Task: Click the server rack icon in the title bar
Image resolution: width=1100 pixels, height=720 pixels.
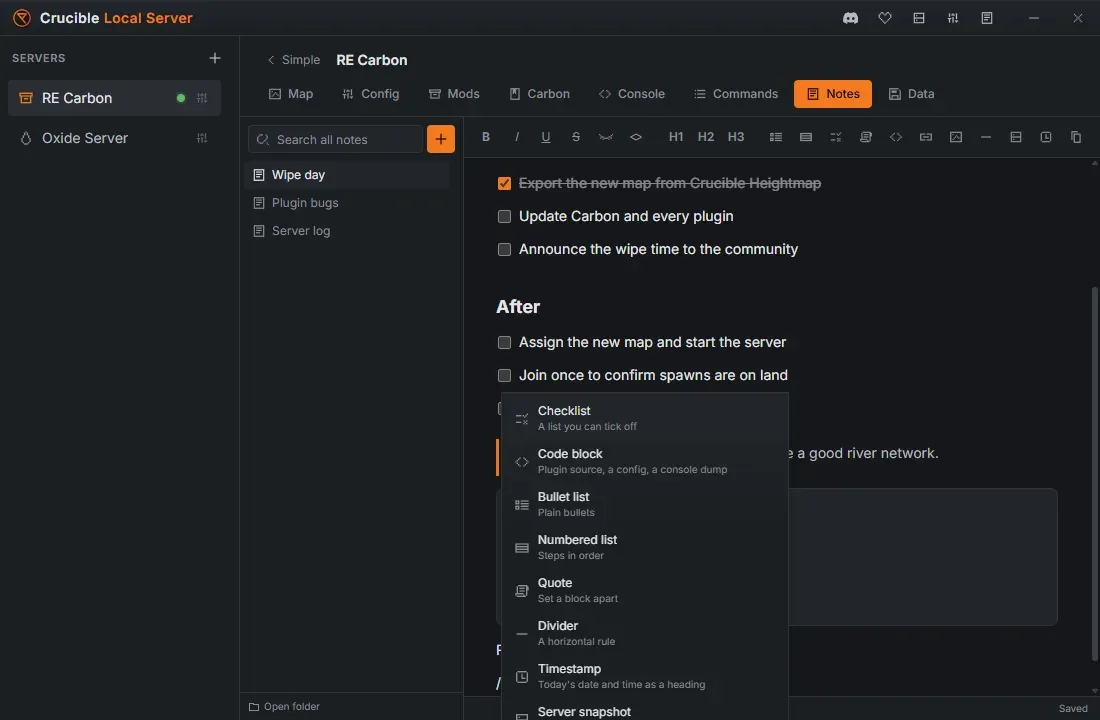Action: coord(919,18)
